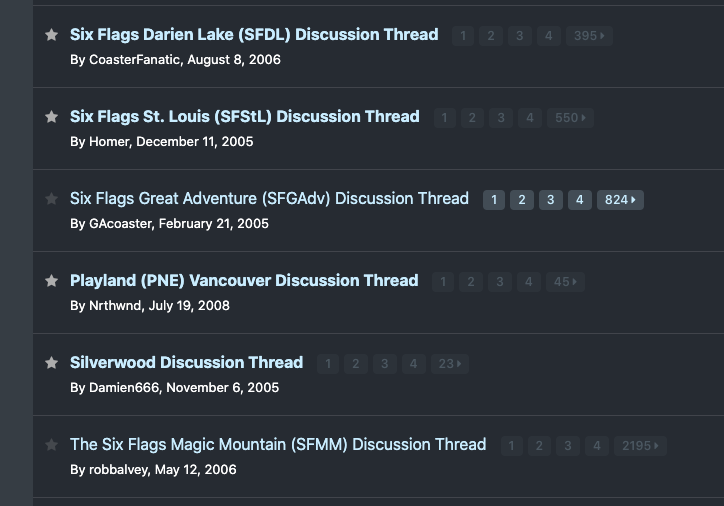Click the star icon beside Six Flags St. Louis thread
The image size is (724, 506).
[x=52, y=117]
